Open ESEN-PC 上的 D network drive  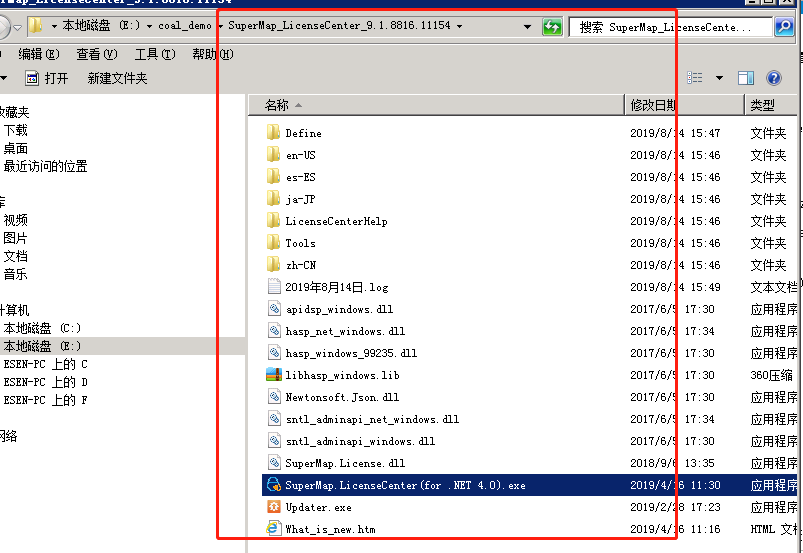(x=45, y=382)
